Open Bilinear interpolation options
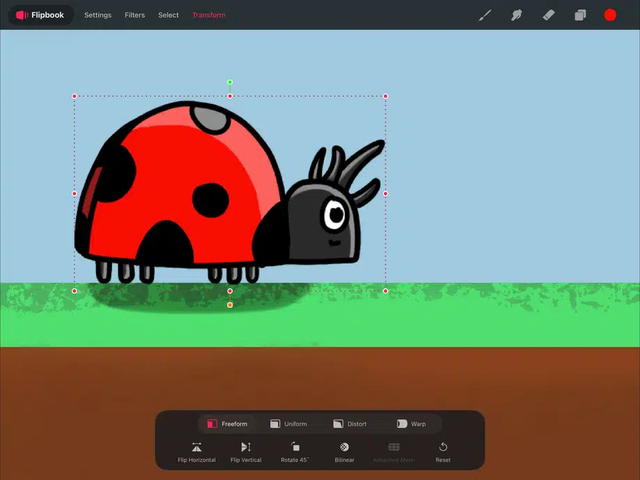 344,448
